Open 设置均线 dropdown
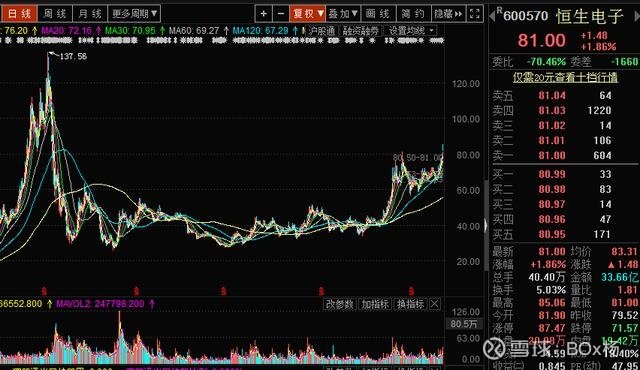The width and height of the screenshot is (640, 370). coord(411,31)
